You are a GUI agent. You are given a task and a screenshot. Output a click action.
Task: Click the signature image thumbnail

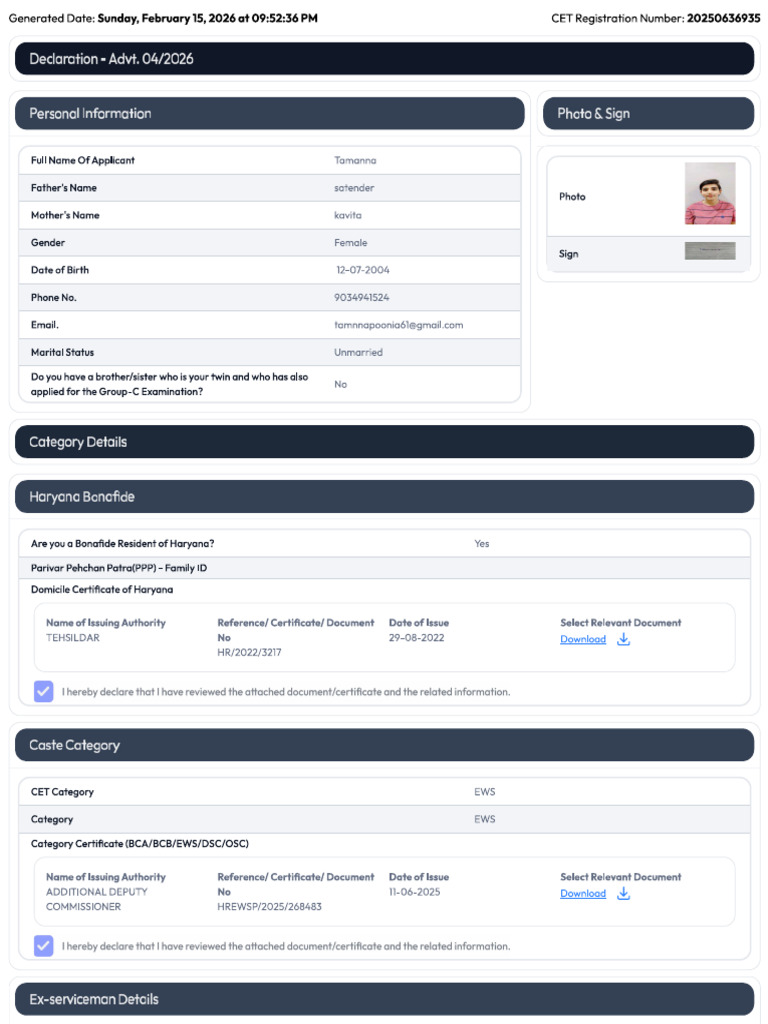pyautogui.click(x=710, y=251)
